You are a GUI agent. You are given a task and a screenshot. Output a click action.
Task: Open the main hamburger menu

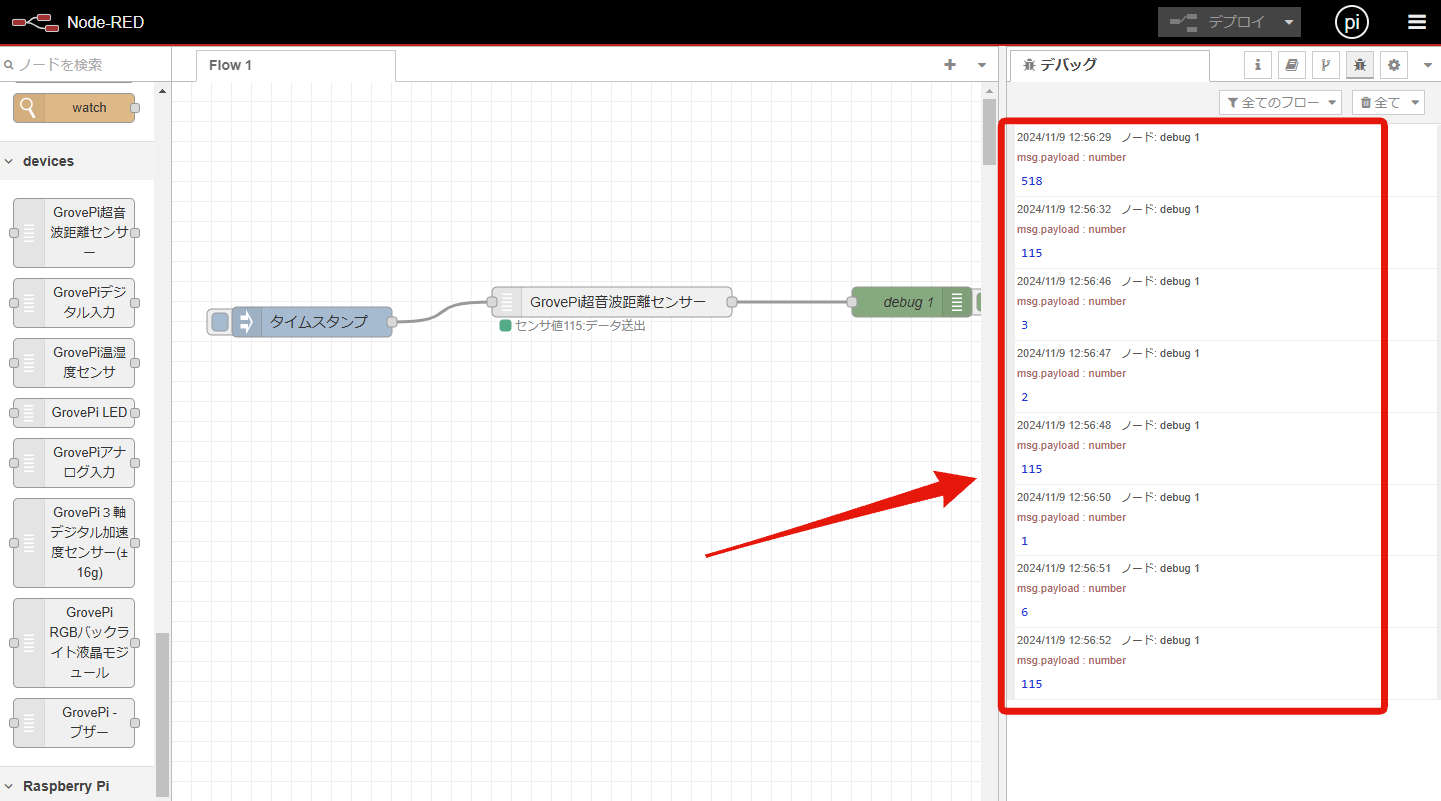click(x=1417, y=22)
